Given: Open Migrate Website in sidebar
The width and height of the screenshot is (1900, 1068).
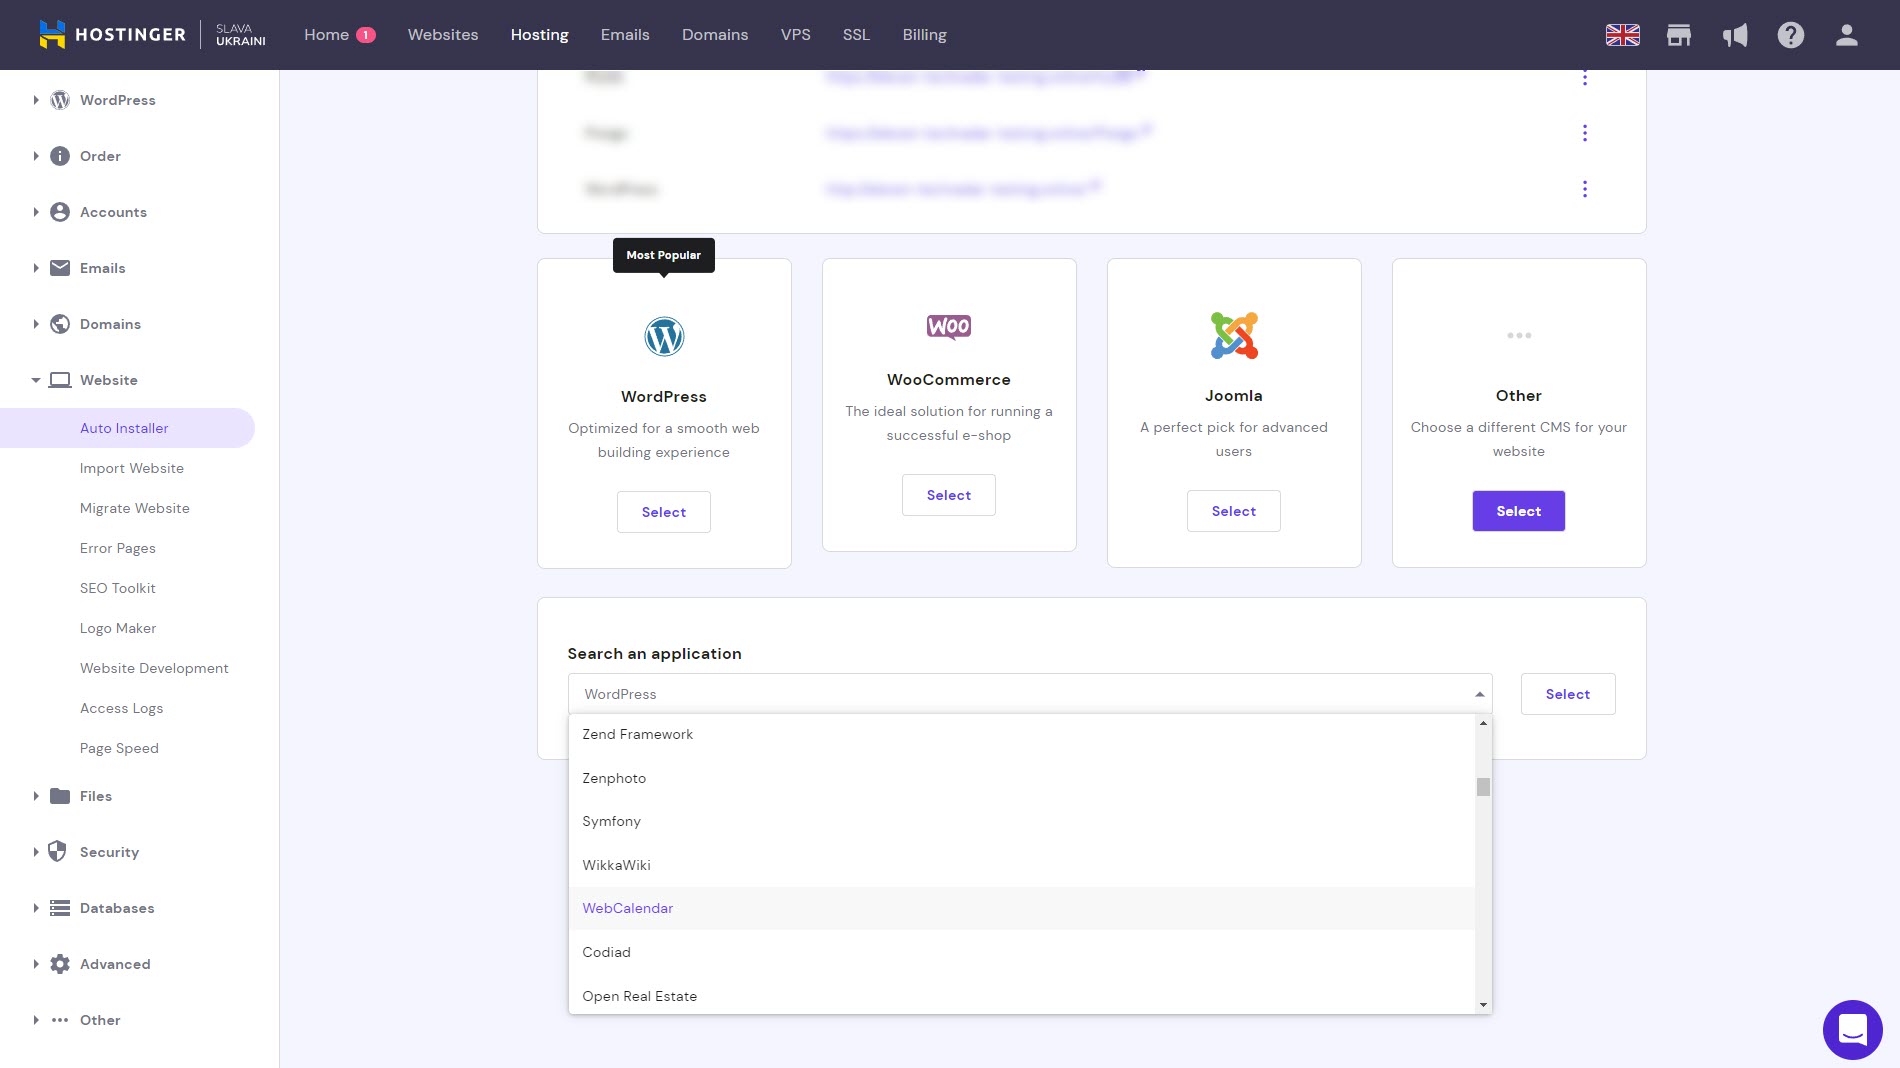Looking at the screenshot, I should pyautogui.click(x=135, y=508).
